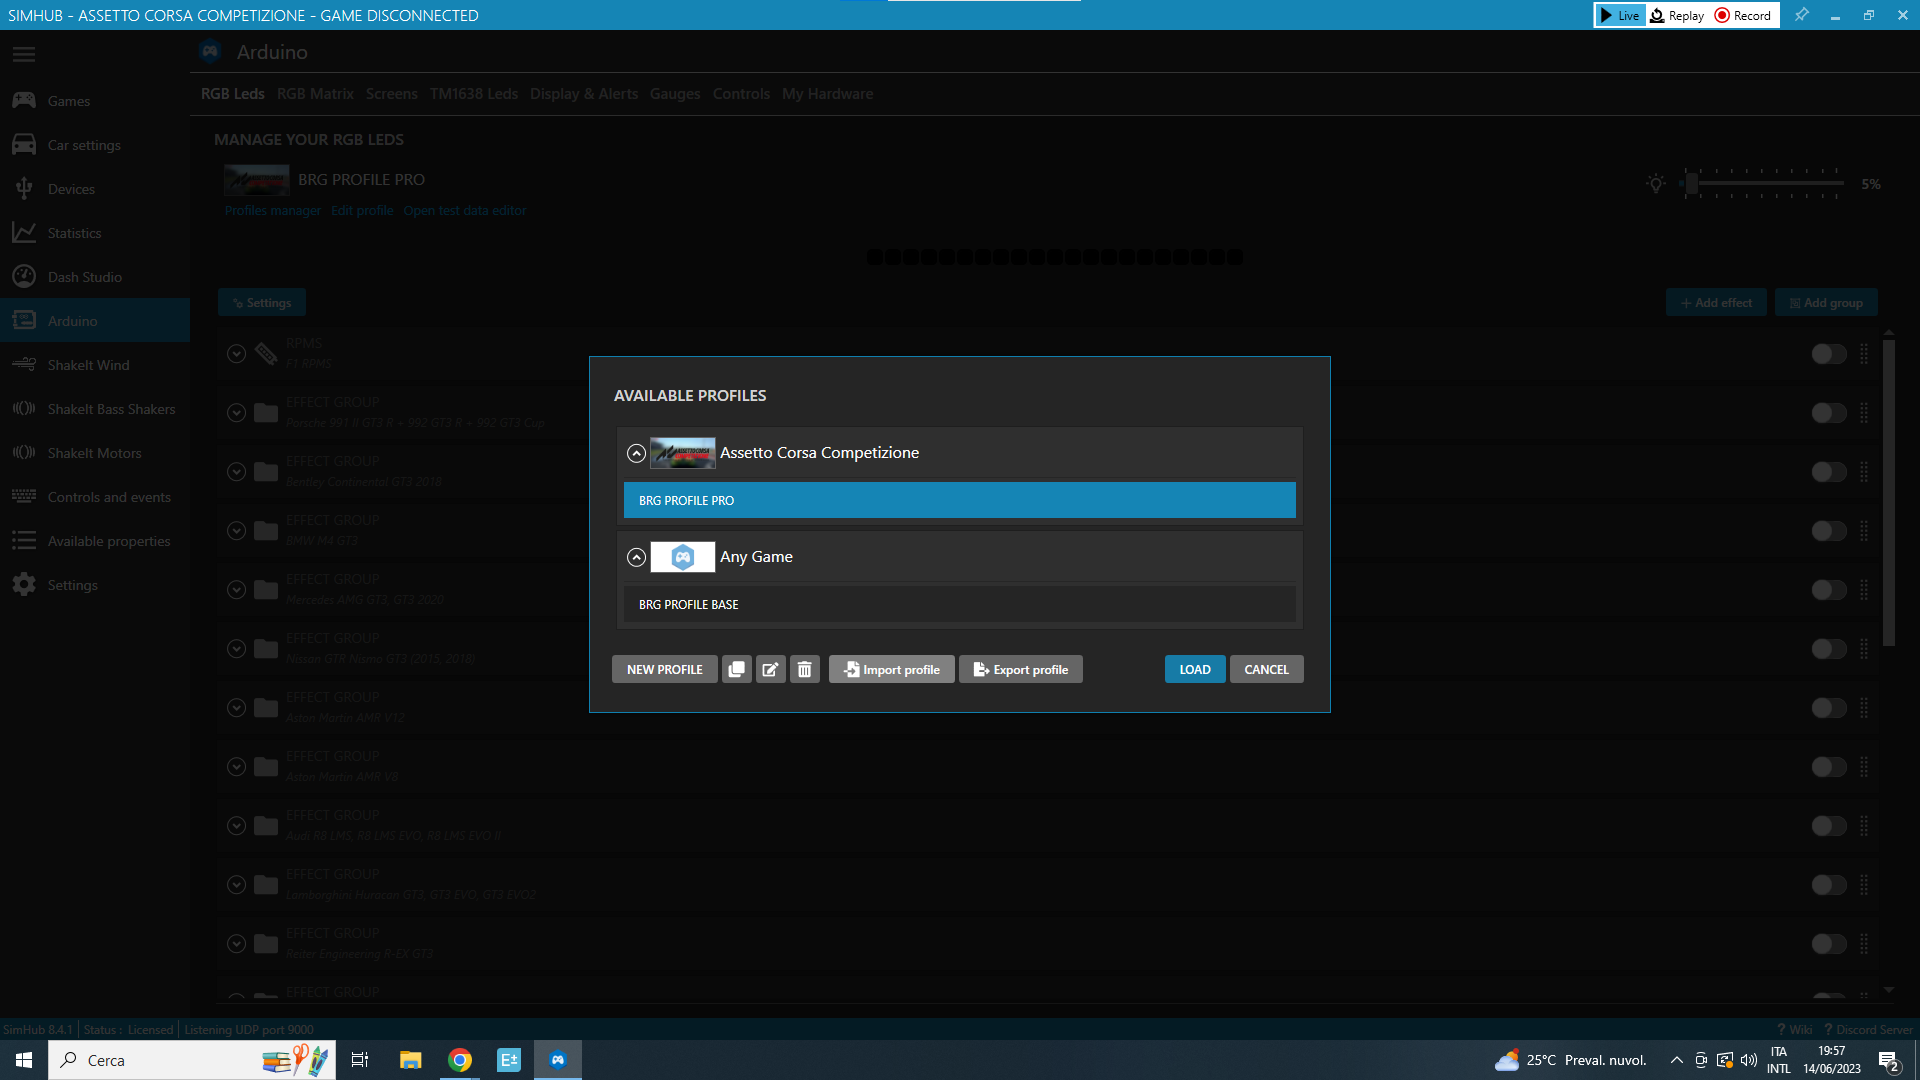Select the BRG PROFILE BASE entry
The image size is (1920, 1080).
coord(960,605)
